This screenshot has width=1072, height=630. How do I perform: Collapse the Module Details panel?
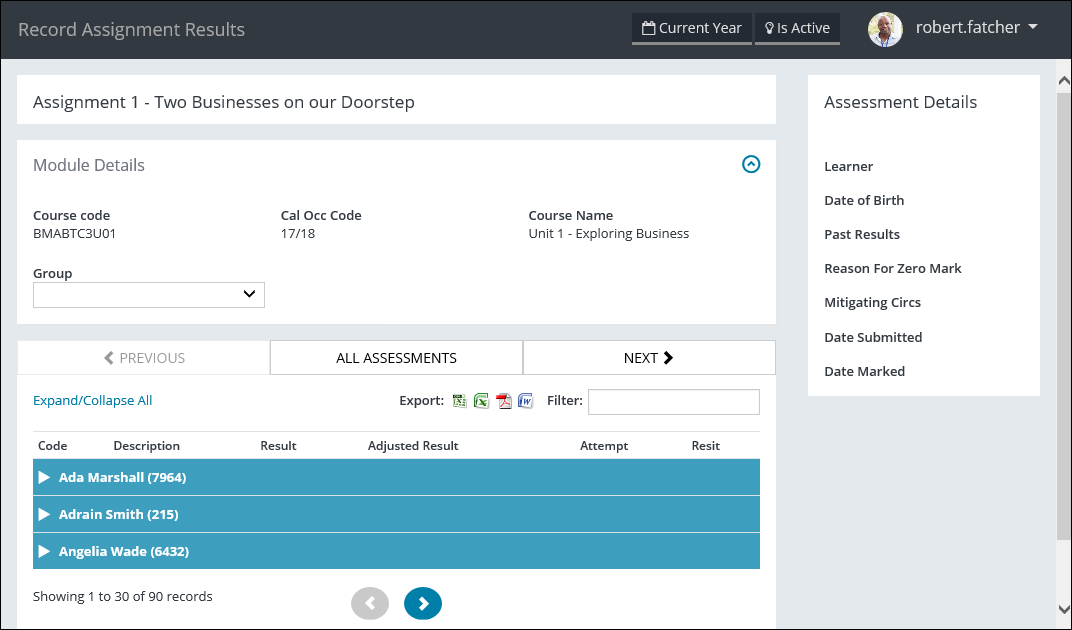click(x=751, y=164)
